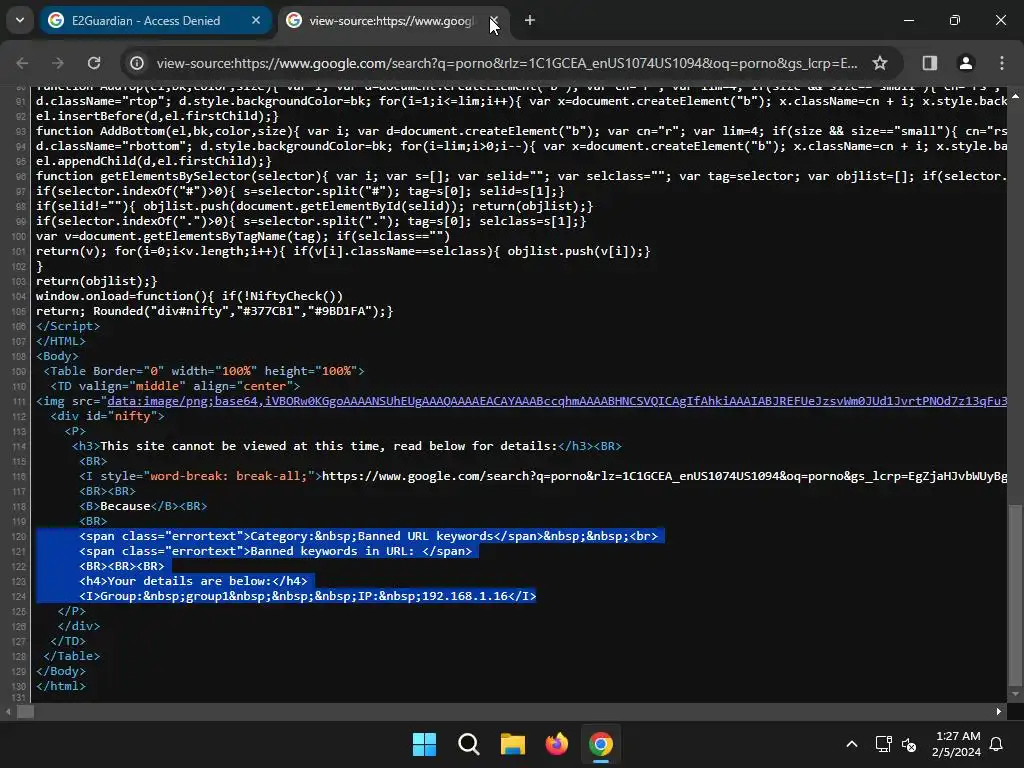1024x768 pixels.
Task: Click the horizontal scrollbar thumb
Action: tap(25, 712)
